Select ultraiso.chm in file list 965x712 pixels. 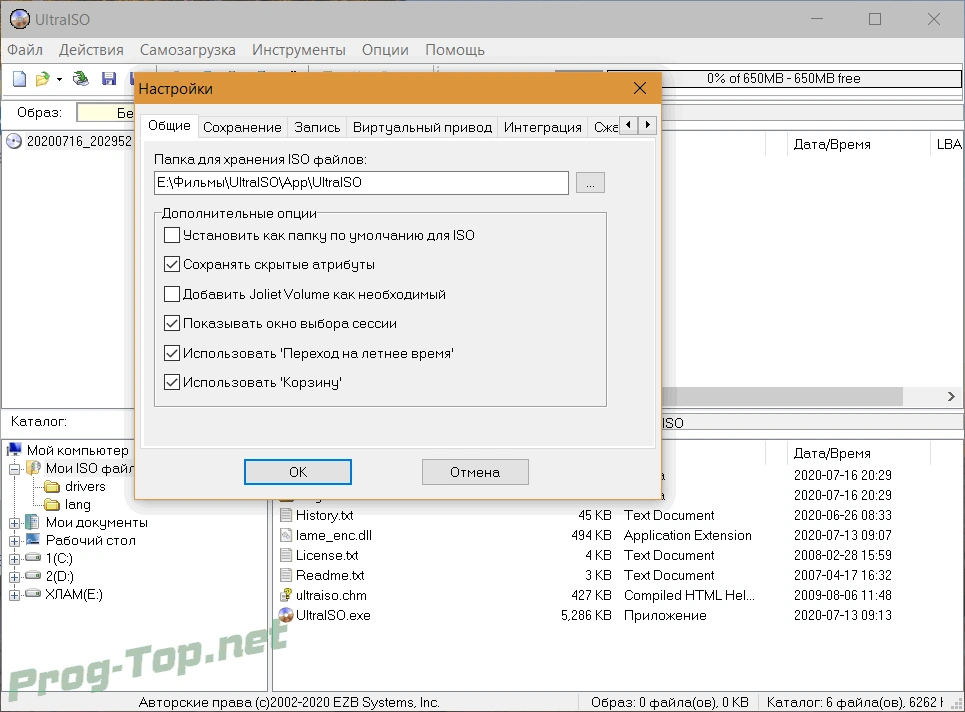[331, 596]
